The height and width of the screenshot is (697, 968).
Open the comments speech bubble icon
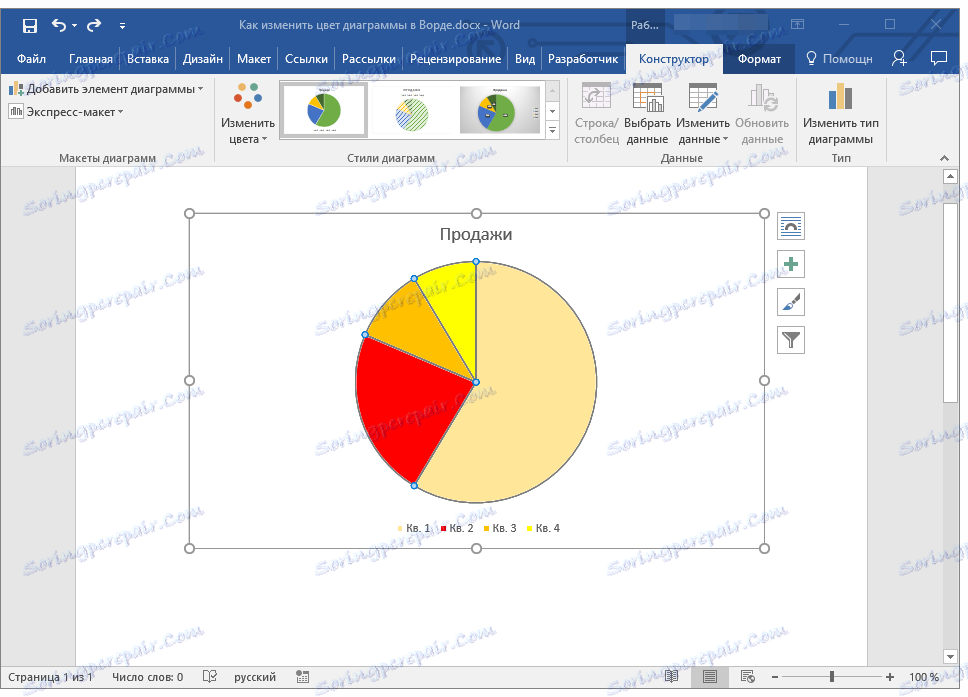[x=938, y=58]
